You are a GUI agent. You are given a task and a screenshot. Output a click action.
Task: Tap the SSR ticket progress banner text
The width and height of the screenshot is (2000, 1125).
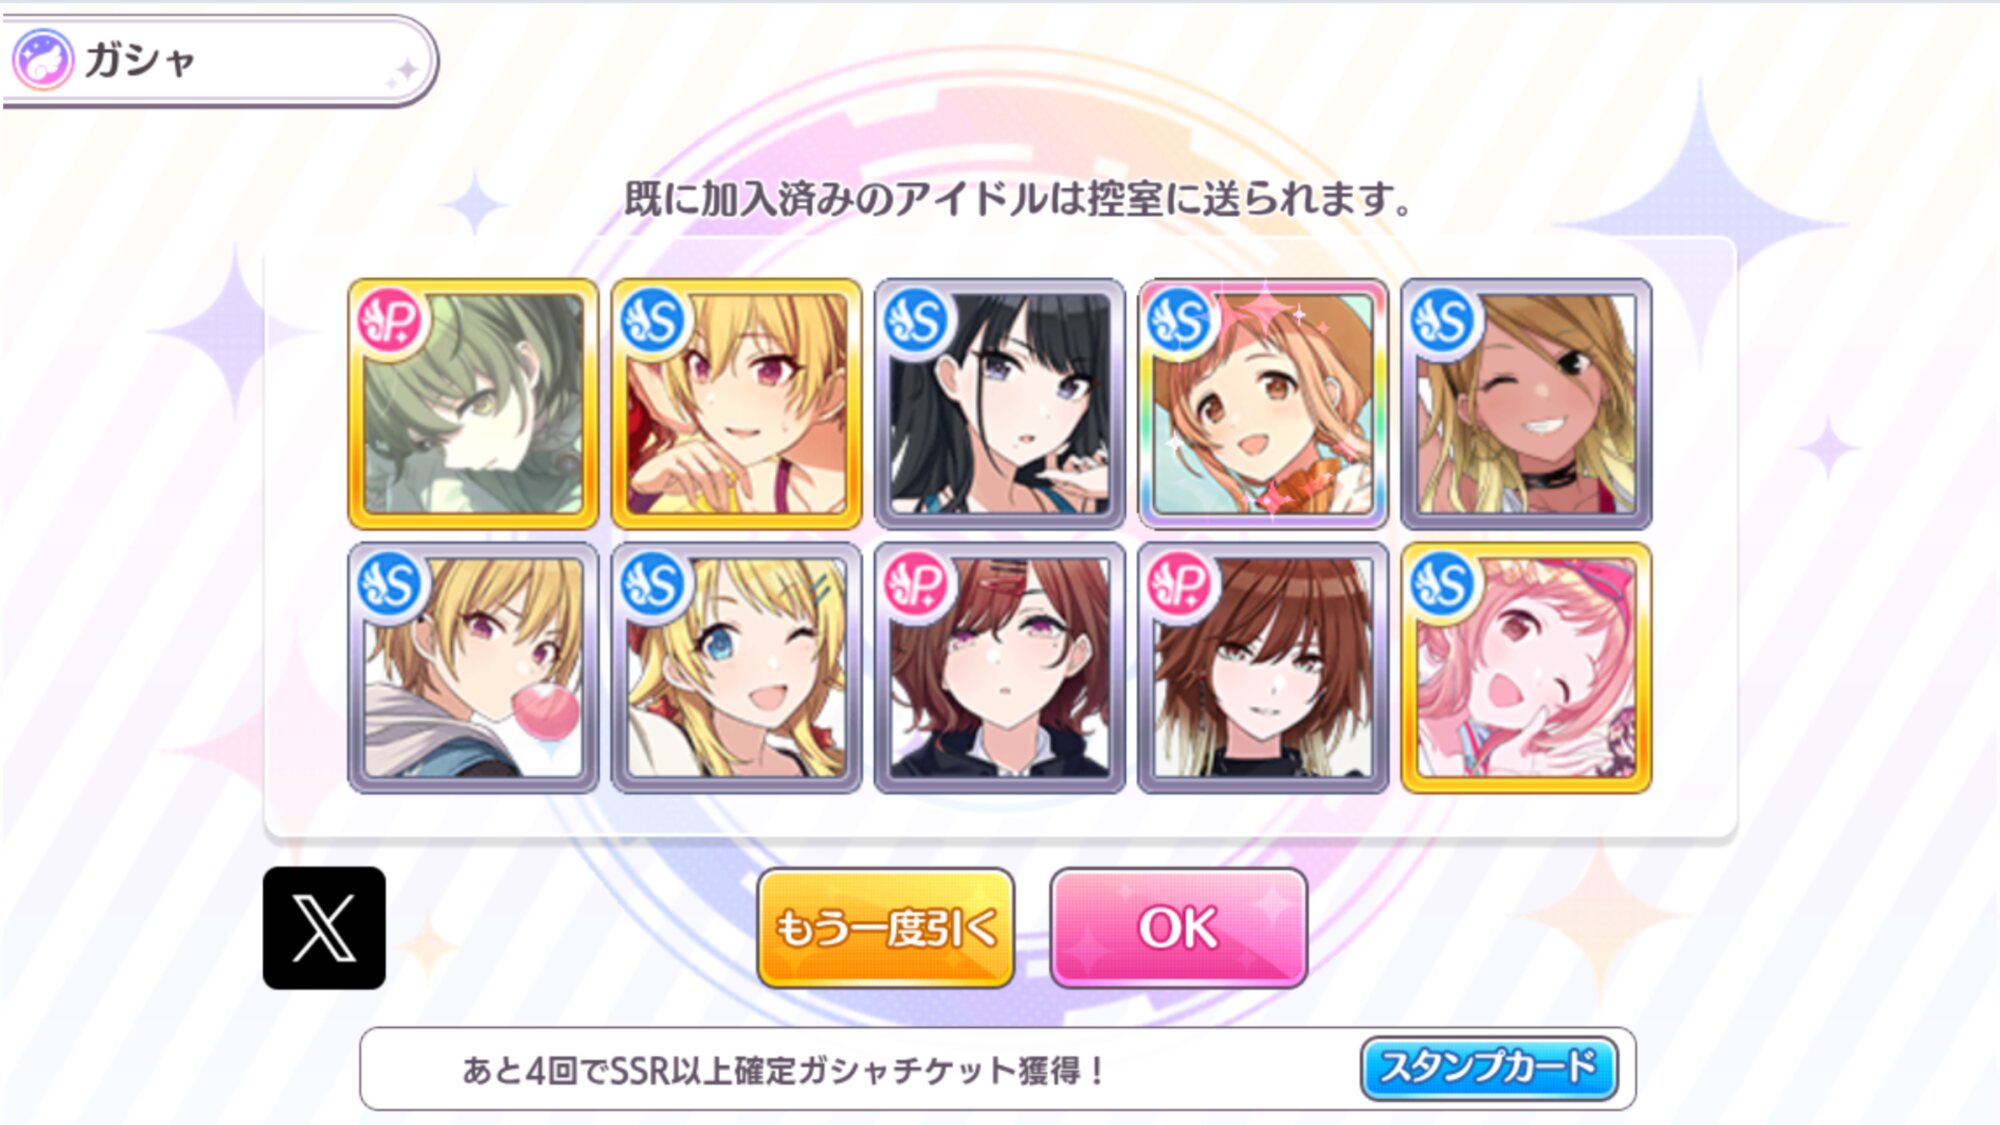point(784,1071)
